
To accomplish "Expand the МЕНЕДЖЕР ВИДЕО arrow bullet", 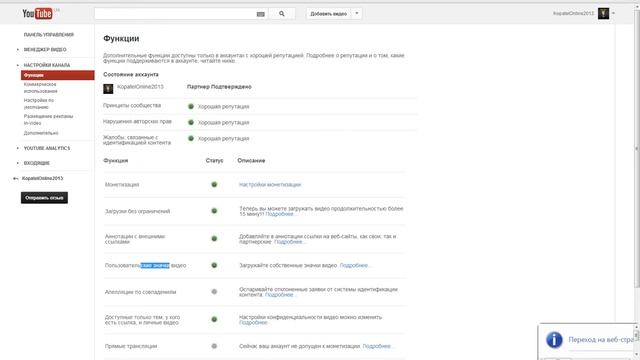I will point(18,49).
